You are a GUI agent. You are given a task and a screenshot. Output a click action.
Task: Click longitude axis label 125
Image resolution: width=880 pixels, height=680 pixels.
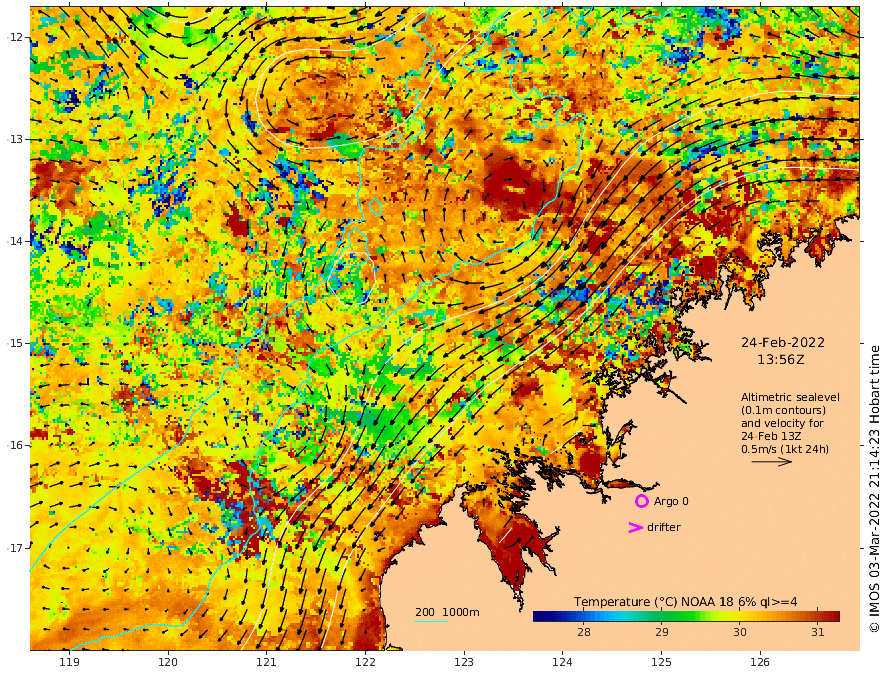[662, 662]
